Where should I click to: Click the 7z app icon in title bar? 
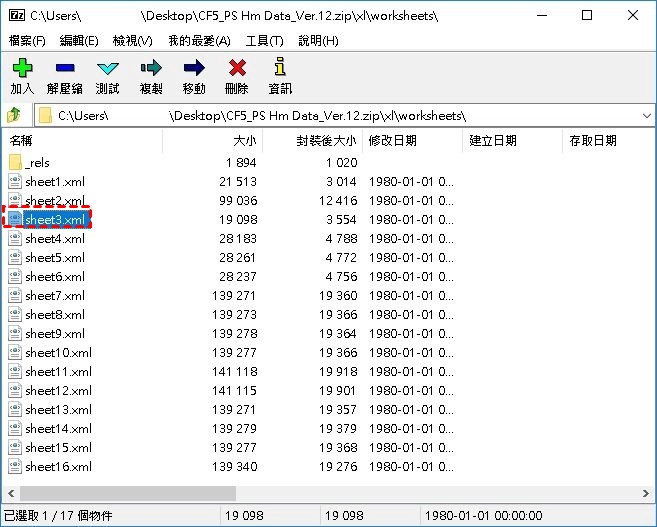coord(17,16)
